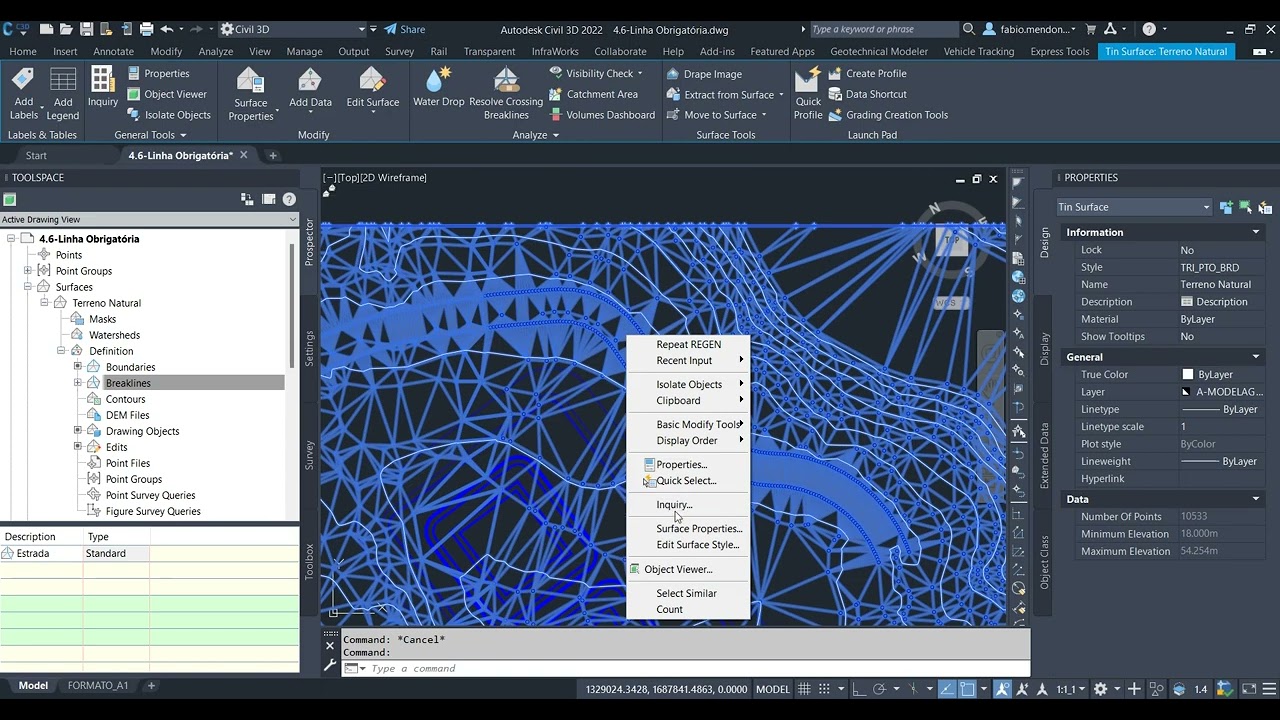Click the Customize wrench icon by command line

click(x=330, y=665)
